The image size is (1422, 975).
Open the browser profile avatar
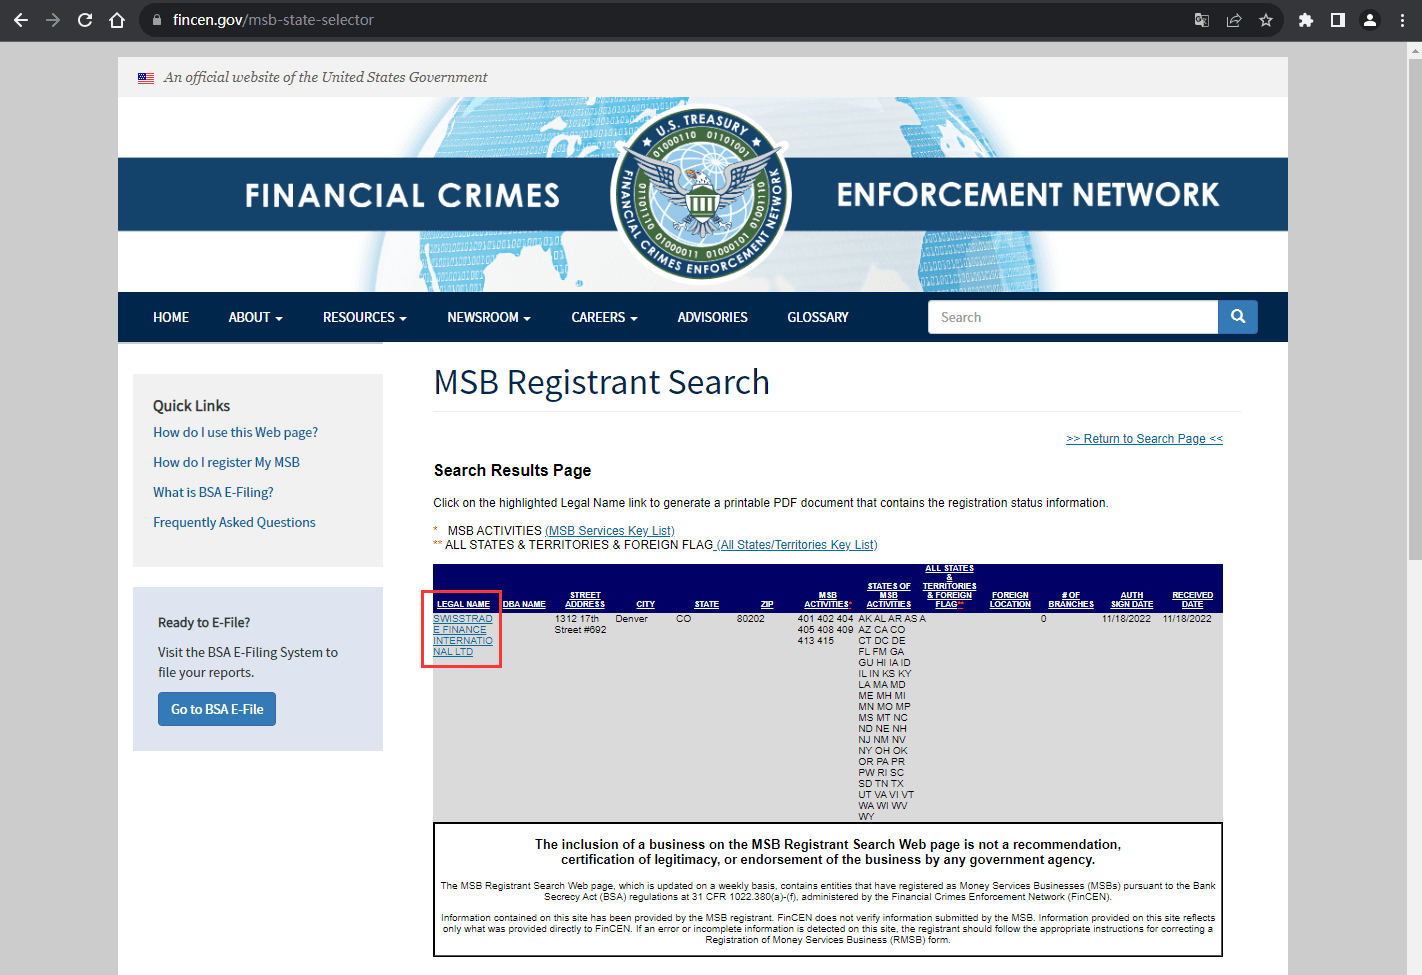click(x=1370, y=20)
